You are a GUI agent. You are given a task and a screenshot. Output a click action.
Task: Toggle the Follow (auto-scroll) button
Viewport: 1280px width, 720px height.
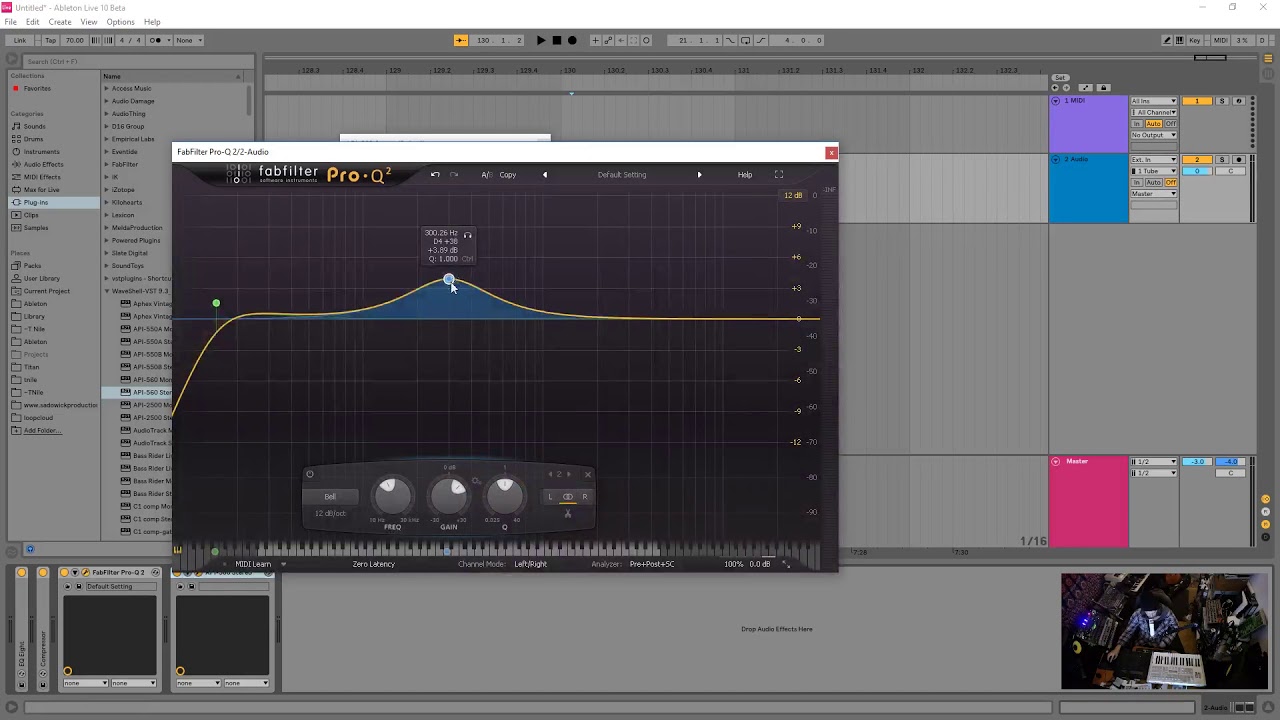(460, 40)
